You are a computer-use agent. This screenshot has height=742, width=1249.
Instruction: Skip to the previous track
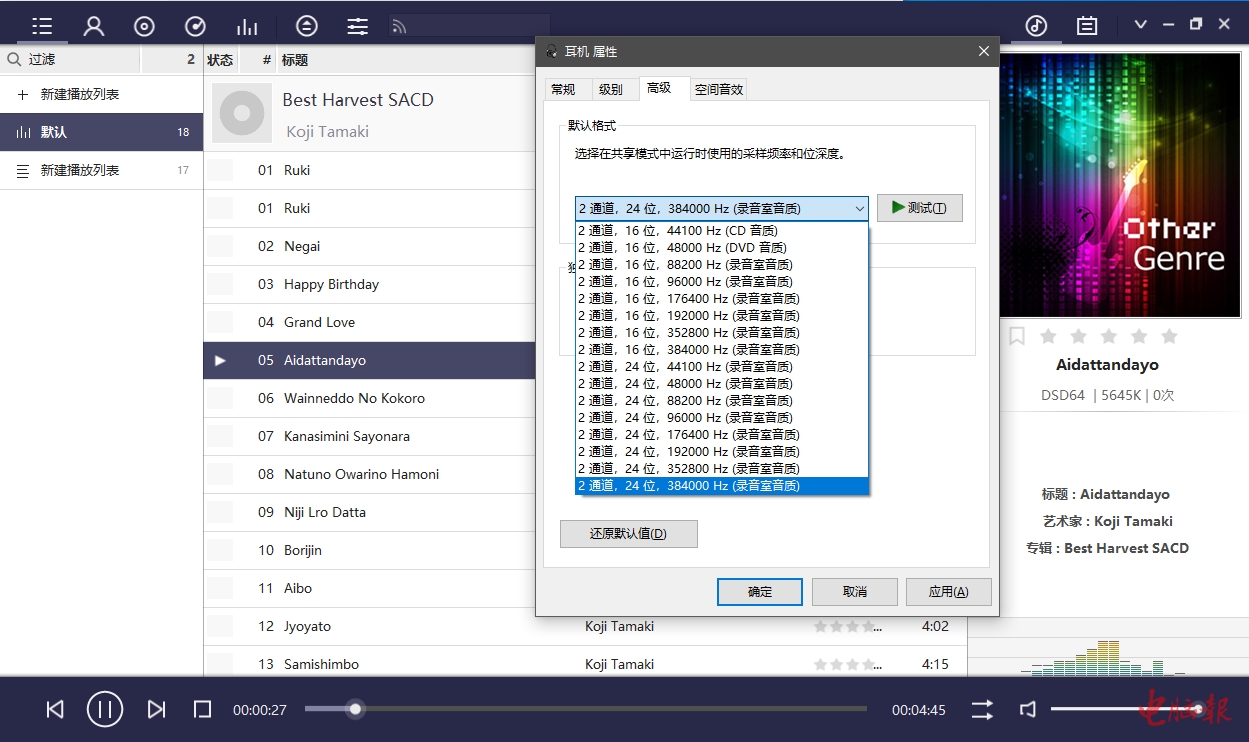[x=55, y=709]
